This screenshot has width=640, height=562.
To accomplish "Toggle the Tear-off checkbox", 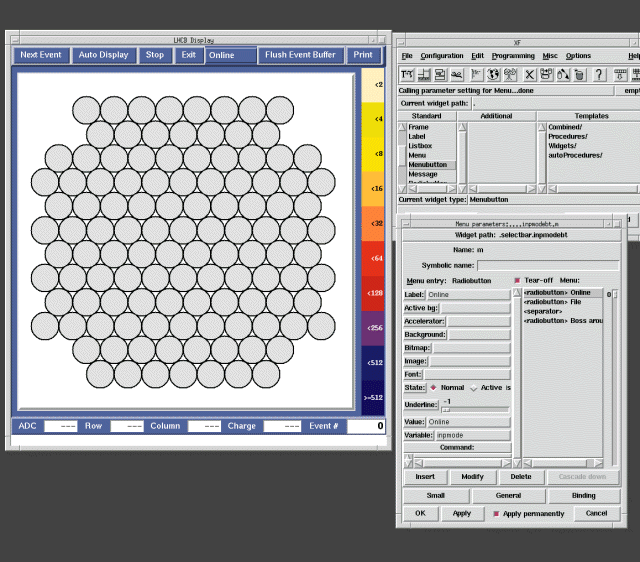I will pos(517,280).
